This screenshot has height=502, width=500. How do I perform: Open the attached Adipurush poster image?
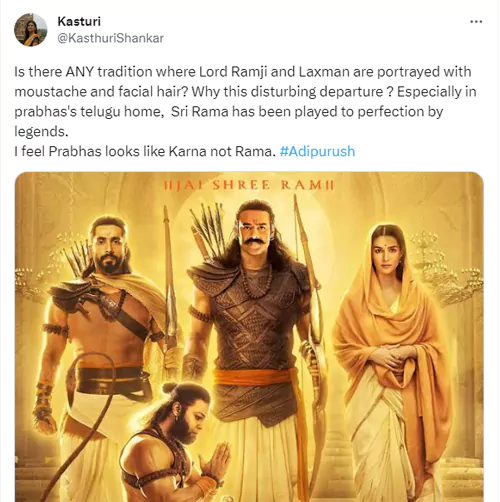(x=249, y=337)
